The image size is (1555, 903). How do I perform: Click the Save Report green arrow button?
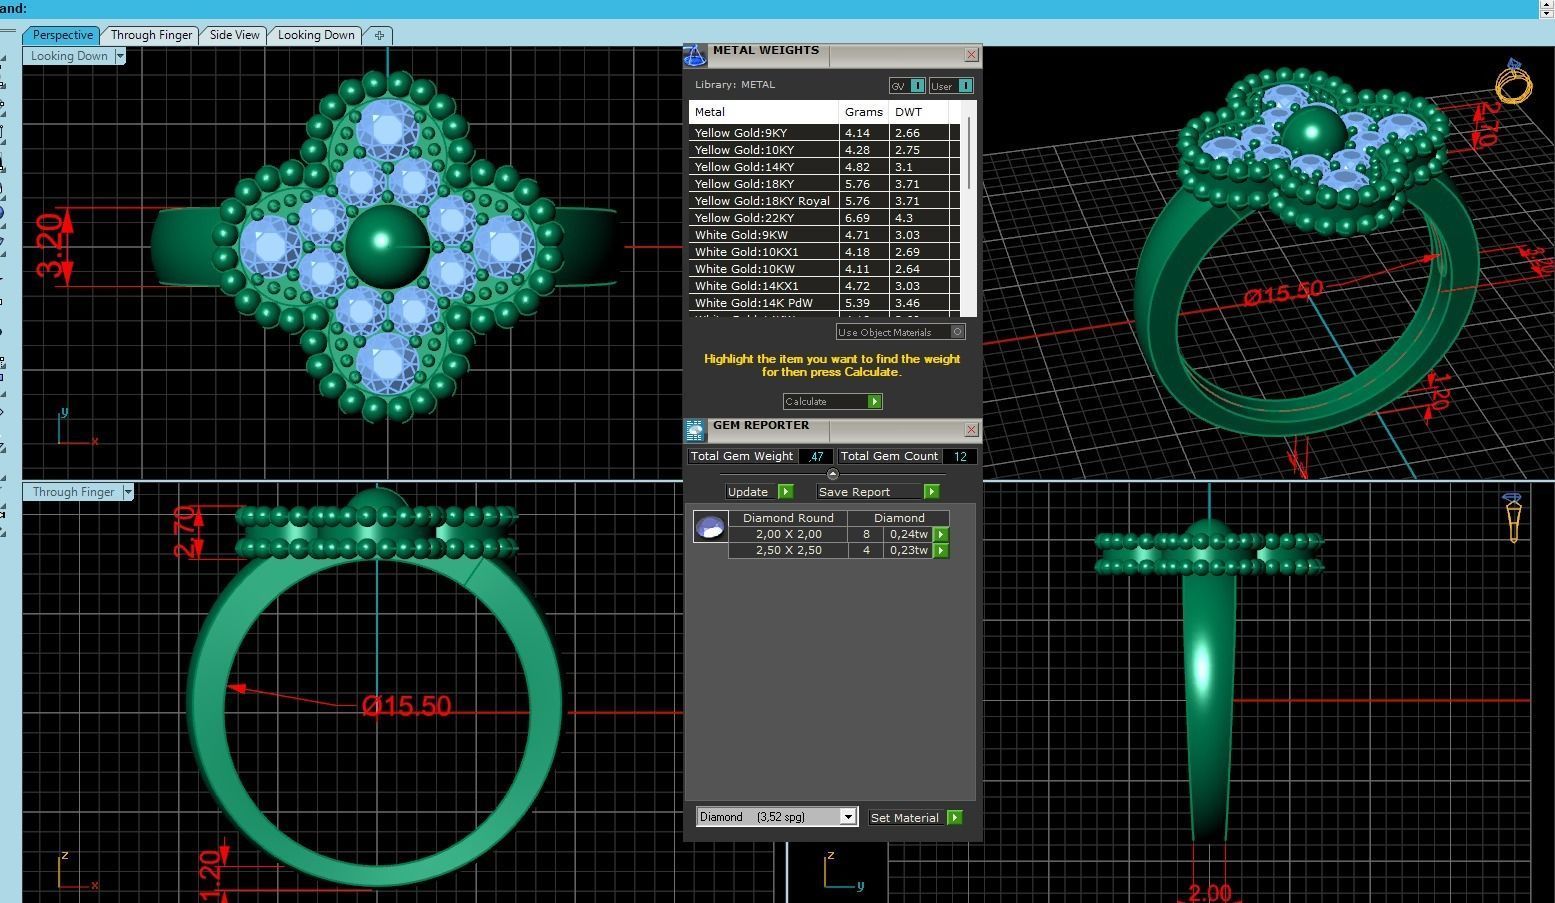click(x=931, y=492)
